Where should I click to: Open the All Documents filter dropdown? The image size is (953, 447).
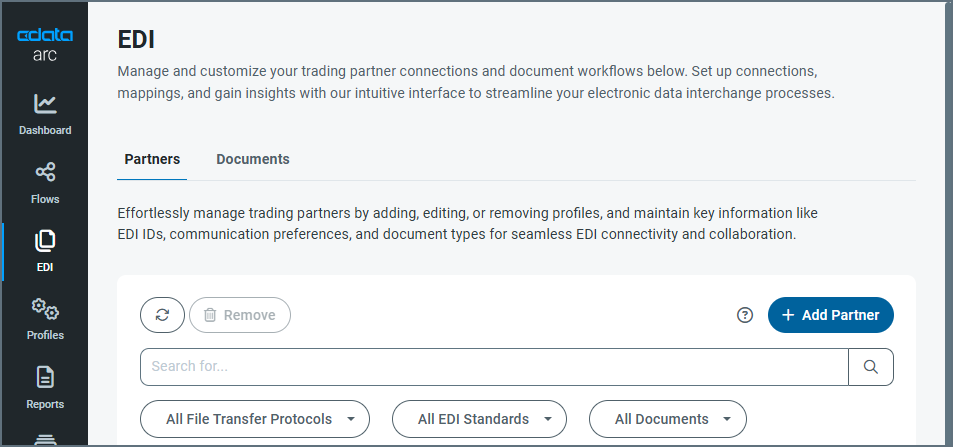tap(667, 419)
